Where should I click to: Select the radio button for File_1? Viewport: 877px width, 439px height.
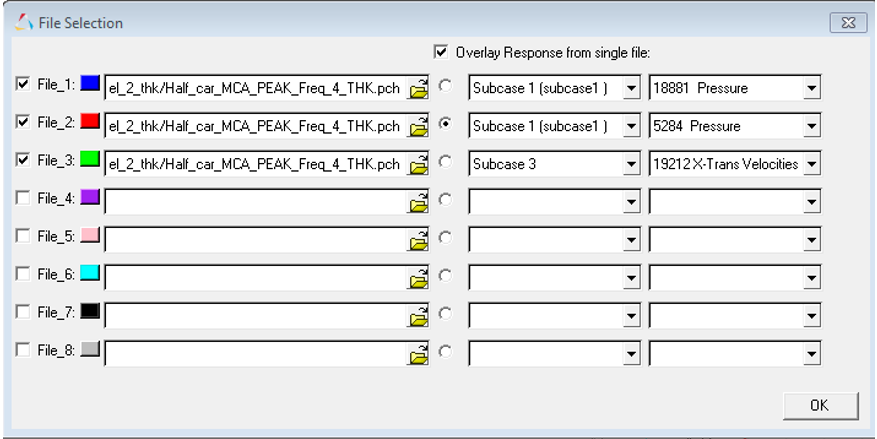(444, 87)
